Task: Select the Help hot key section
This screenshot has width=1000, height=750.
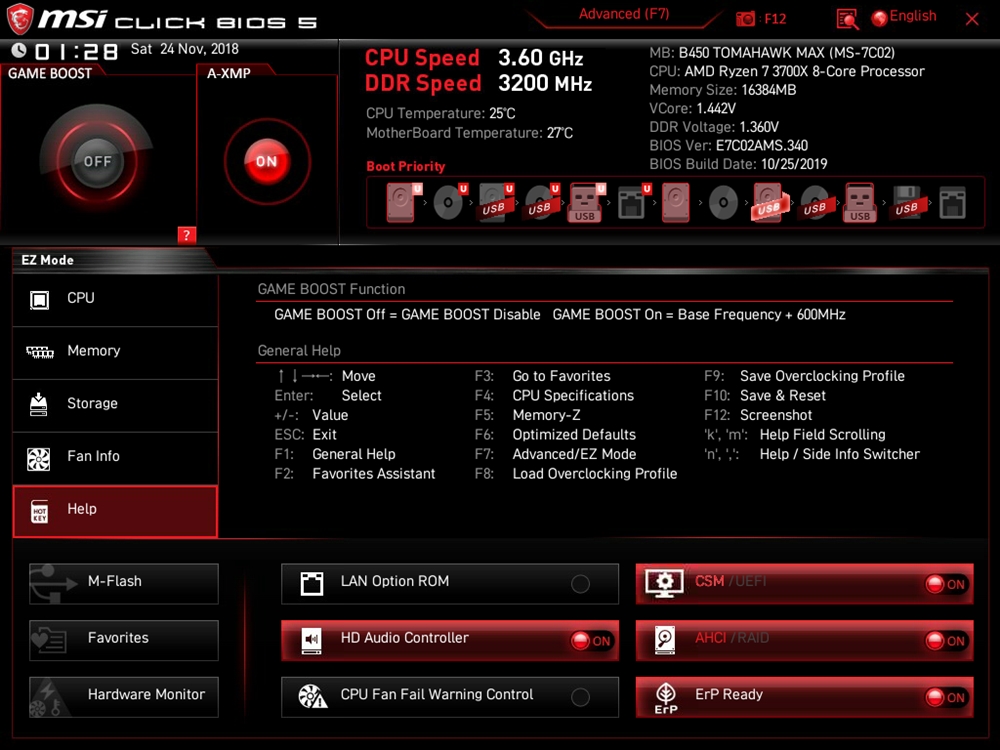Action: point(115,511)
